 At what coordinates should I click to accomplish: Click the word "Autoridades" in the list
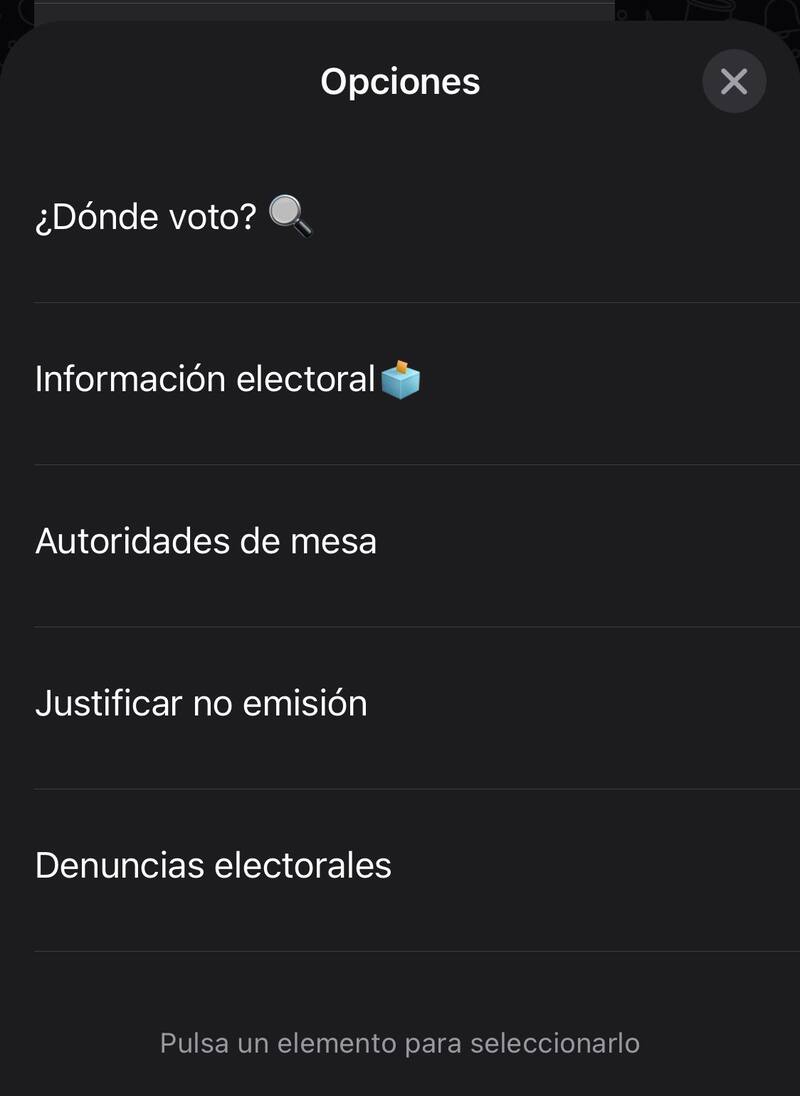click(132, 541)
